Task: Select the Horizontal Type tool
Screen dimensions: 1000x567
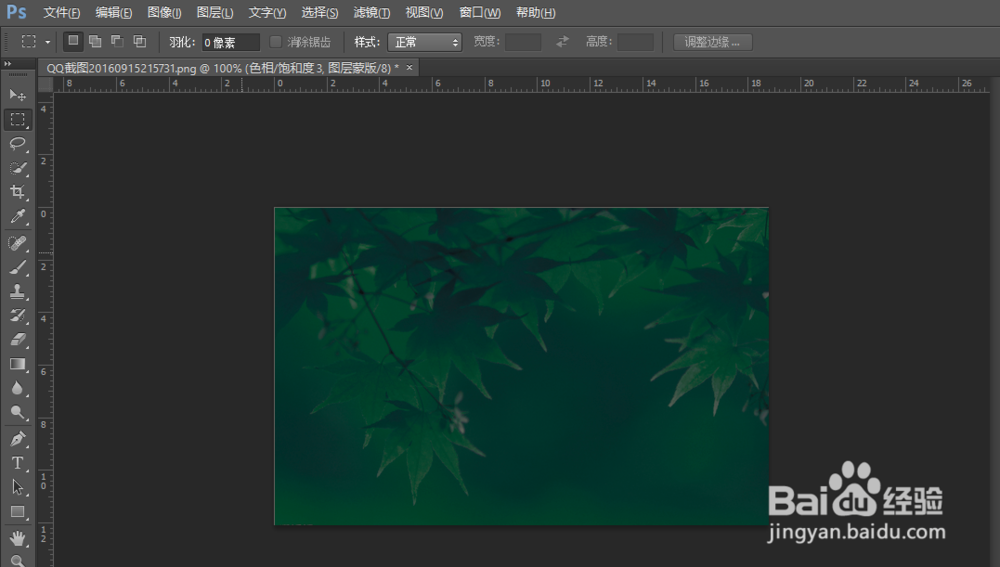Action: tap(17, 463)
